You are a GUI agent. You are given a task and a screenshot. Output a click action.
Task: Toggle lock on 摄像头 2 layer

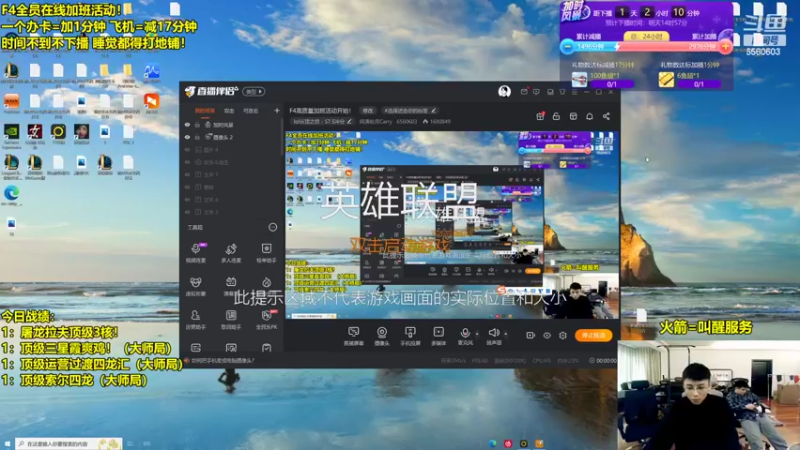[x=197, y=137]
